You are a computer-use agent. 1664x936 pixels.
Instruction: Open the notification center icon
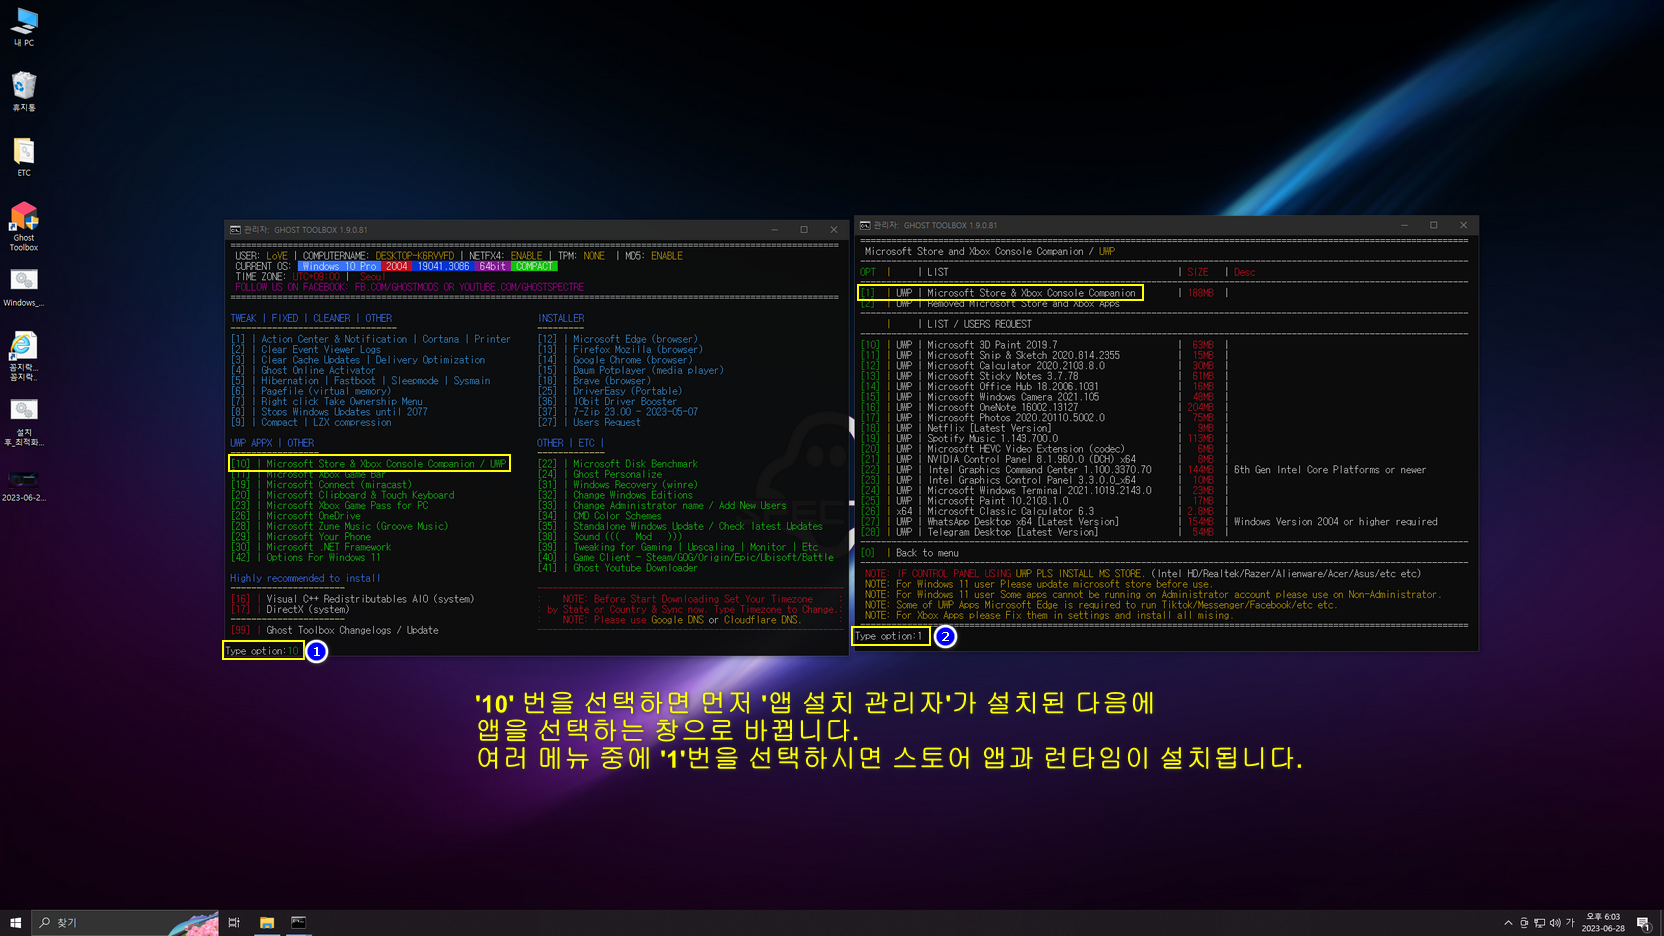pyautogui.click(x=1642, y=923)
